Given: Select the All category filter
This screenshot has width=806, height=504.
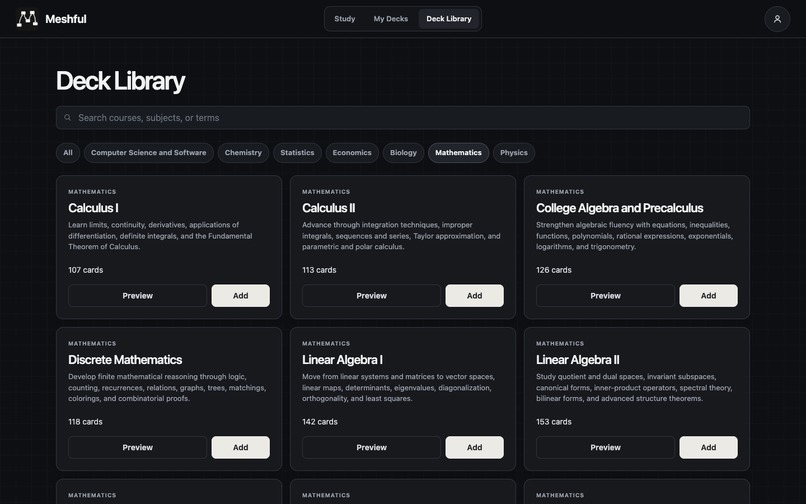Looking at the screenshot, I should point(68,153).
